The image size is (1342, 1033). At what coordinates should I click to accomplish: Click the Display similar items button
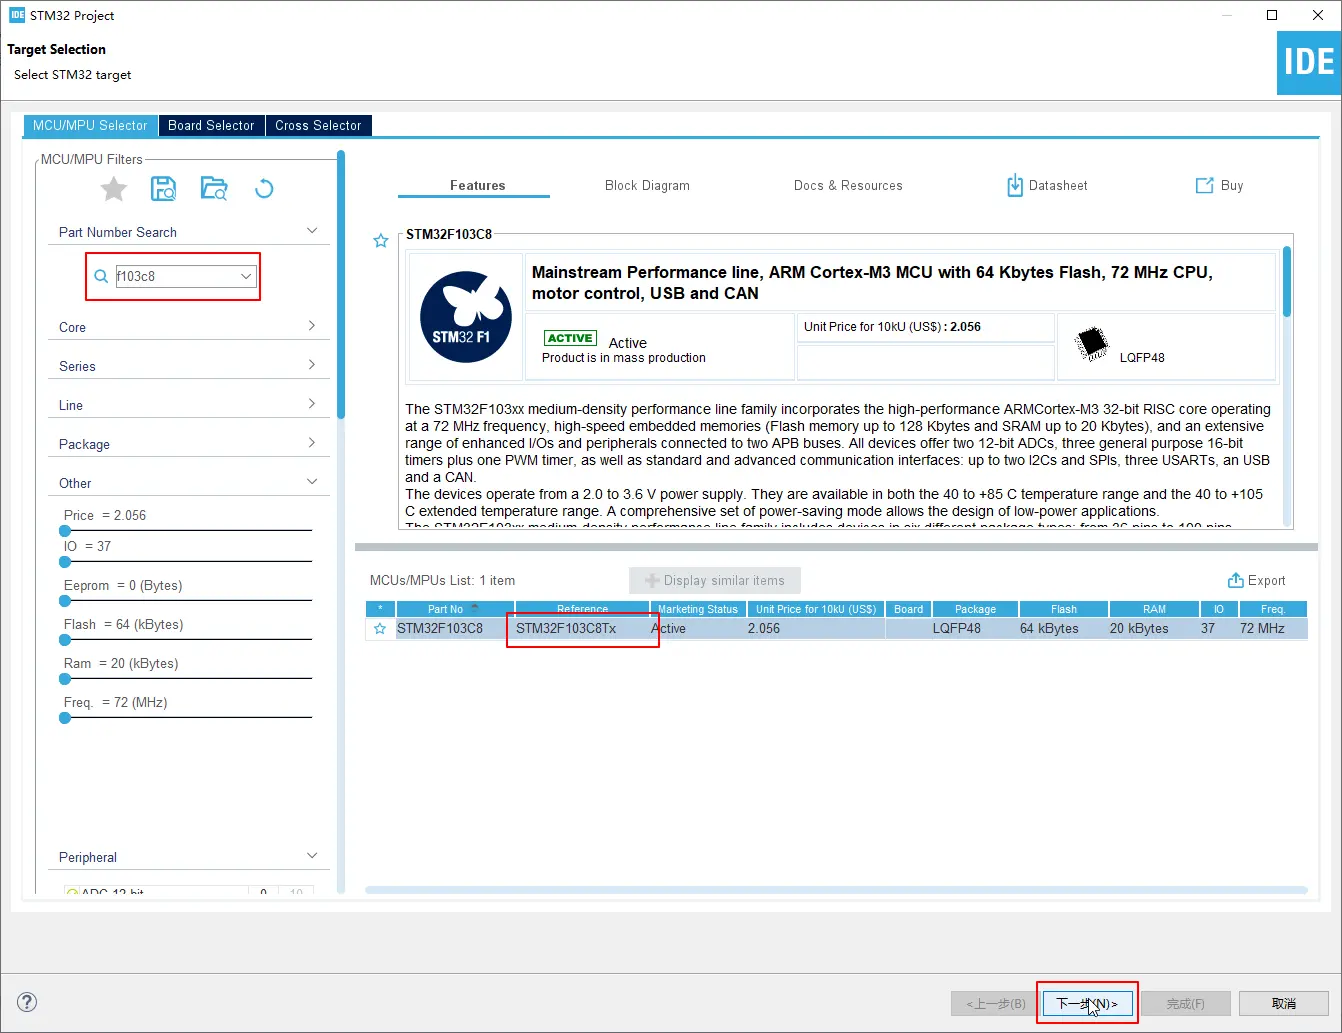tap(715, 580)
